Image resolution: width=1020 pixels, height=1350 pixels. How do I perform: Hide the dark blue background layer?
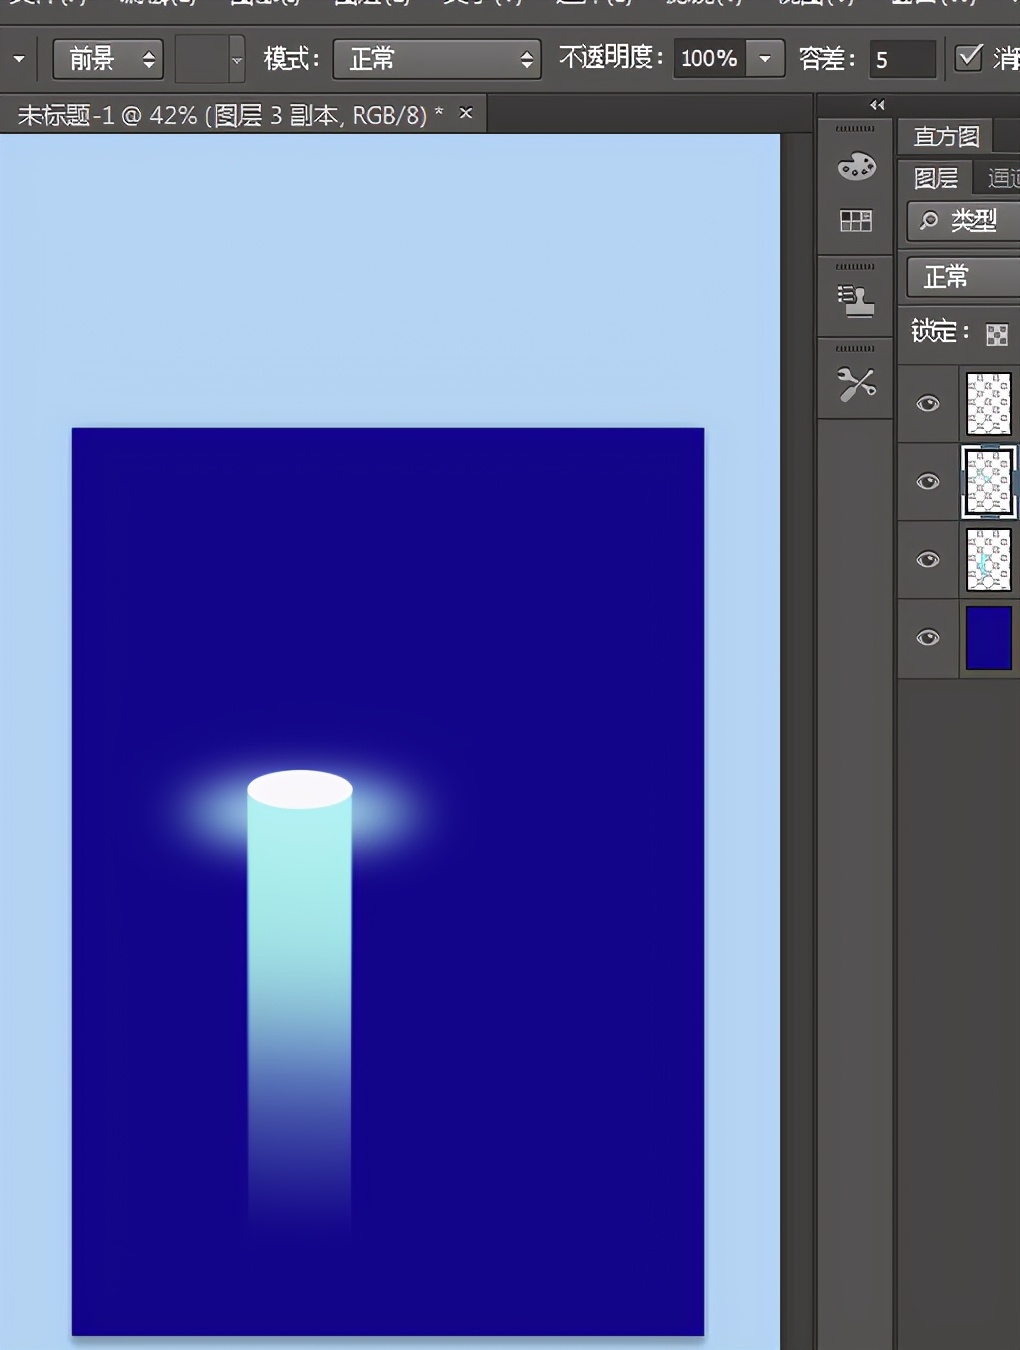coord(928,638)
